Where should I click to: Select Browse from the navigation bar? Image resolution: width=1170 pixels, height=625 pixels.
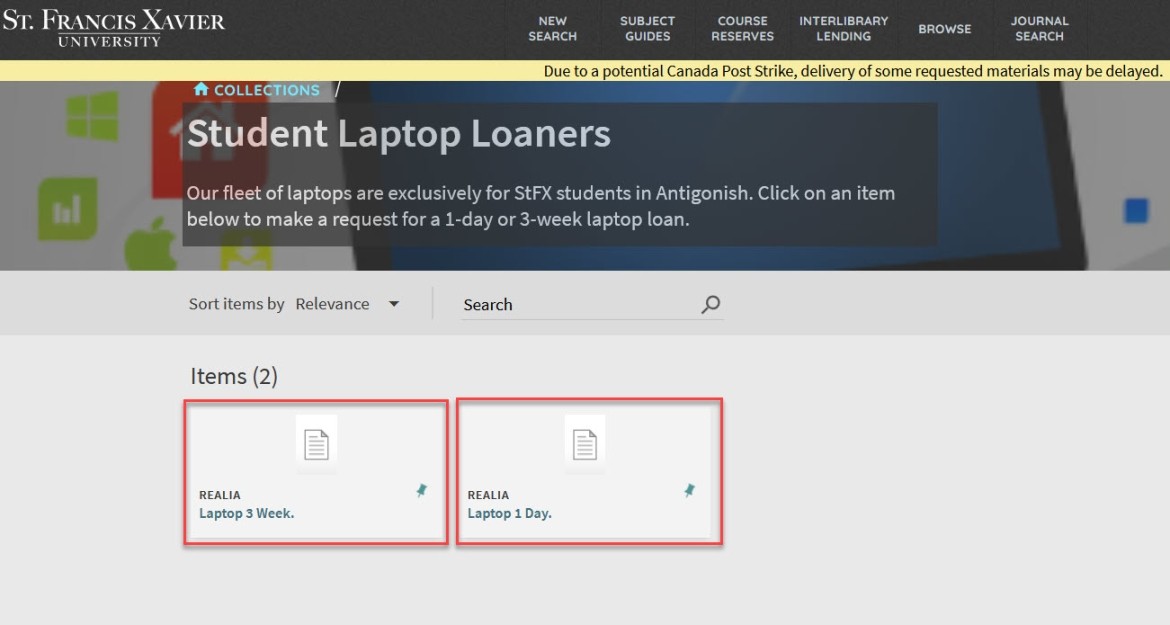tap(944, 28)
